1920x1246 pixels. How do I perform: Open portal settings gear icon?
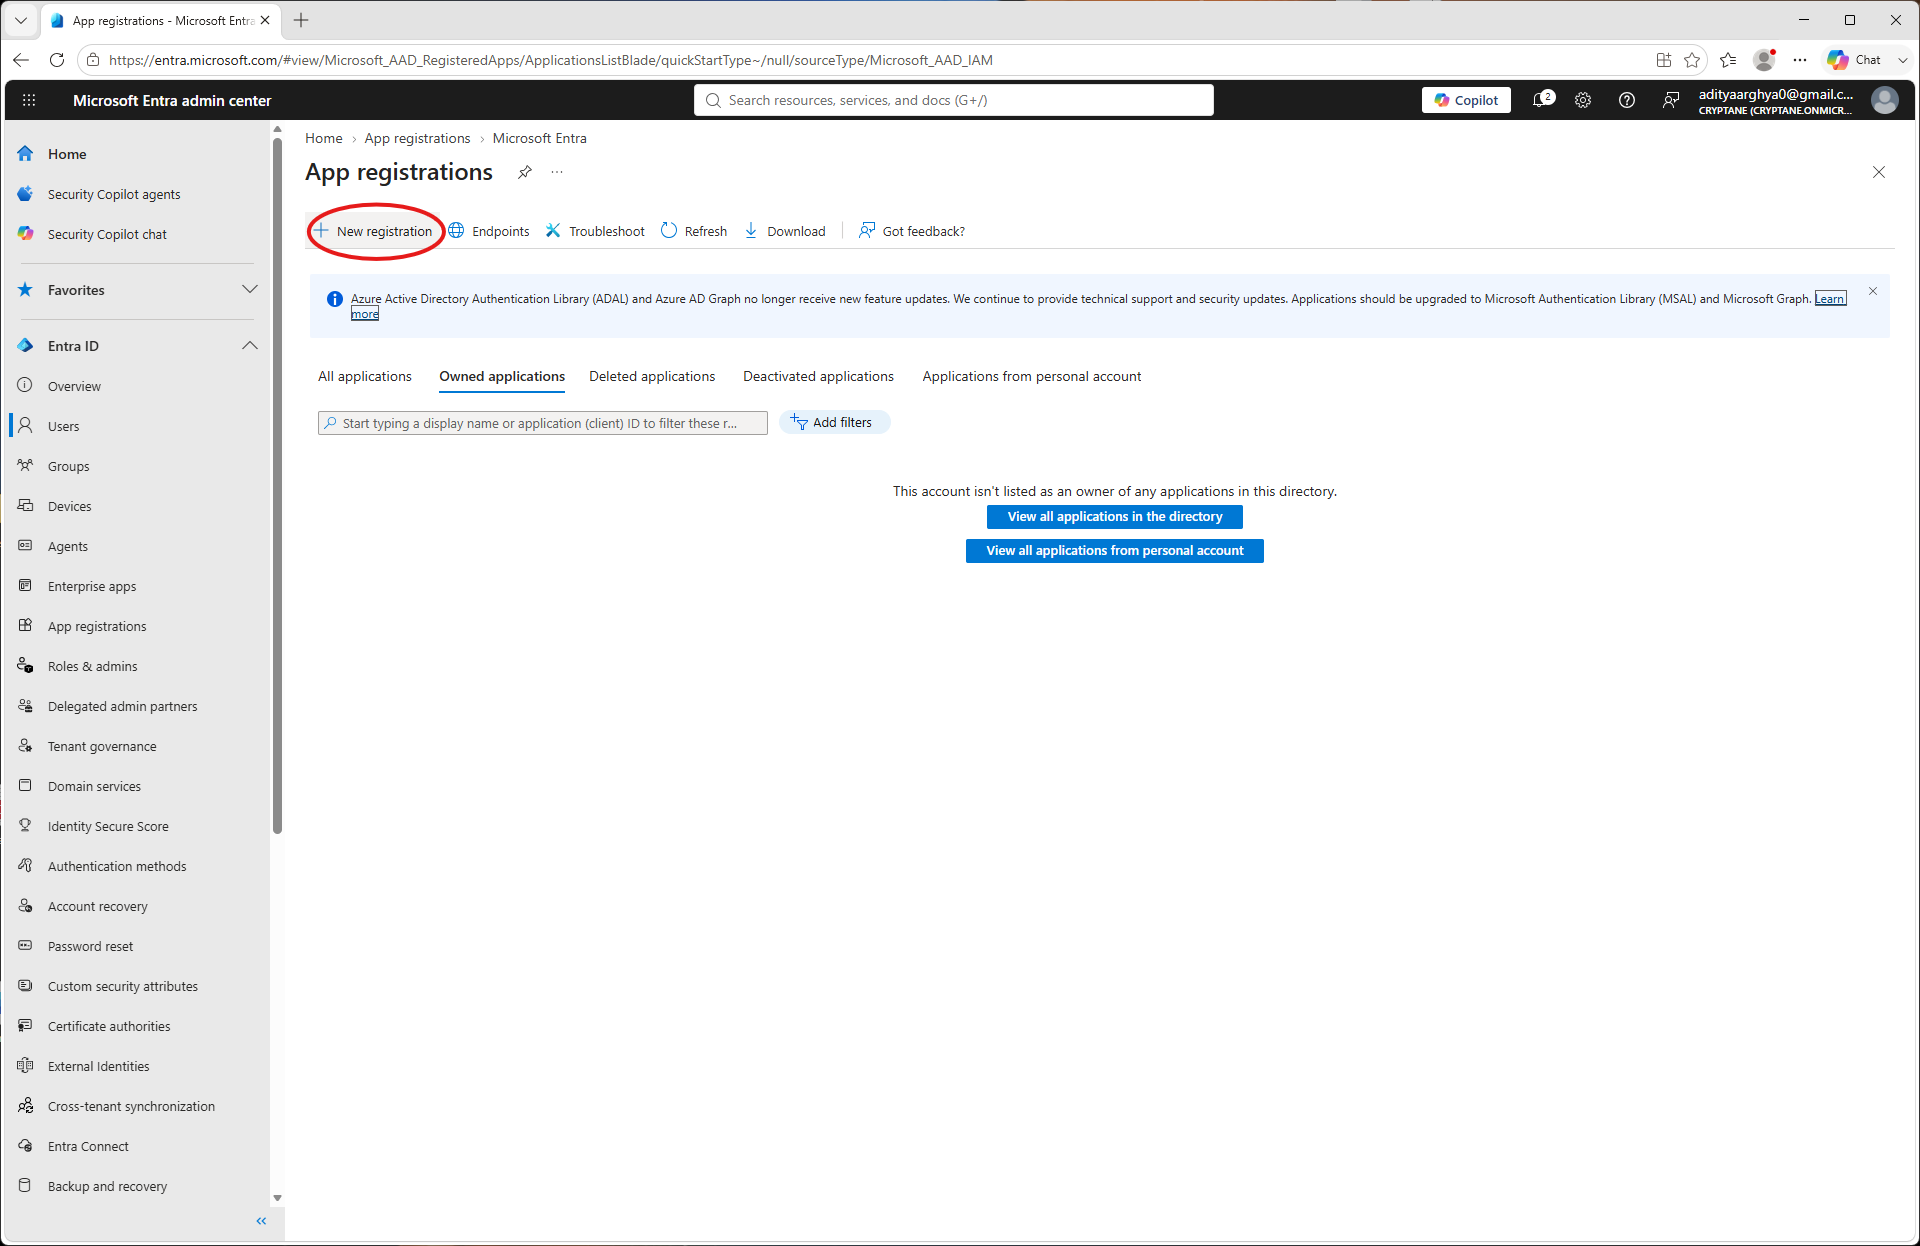1583,100
